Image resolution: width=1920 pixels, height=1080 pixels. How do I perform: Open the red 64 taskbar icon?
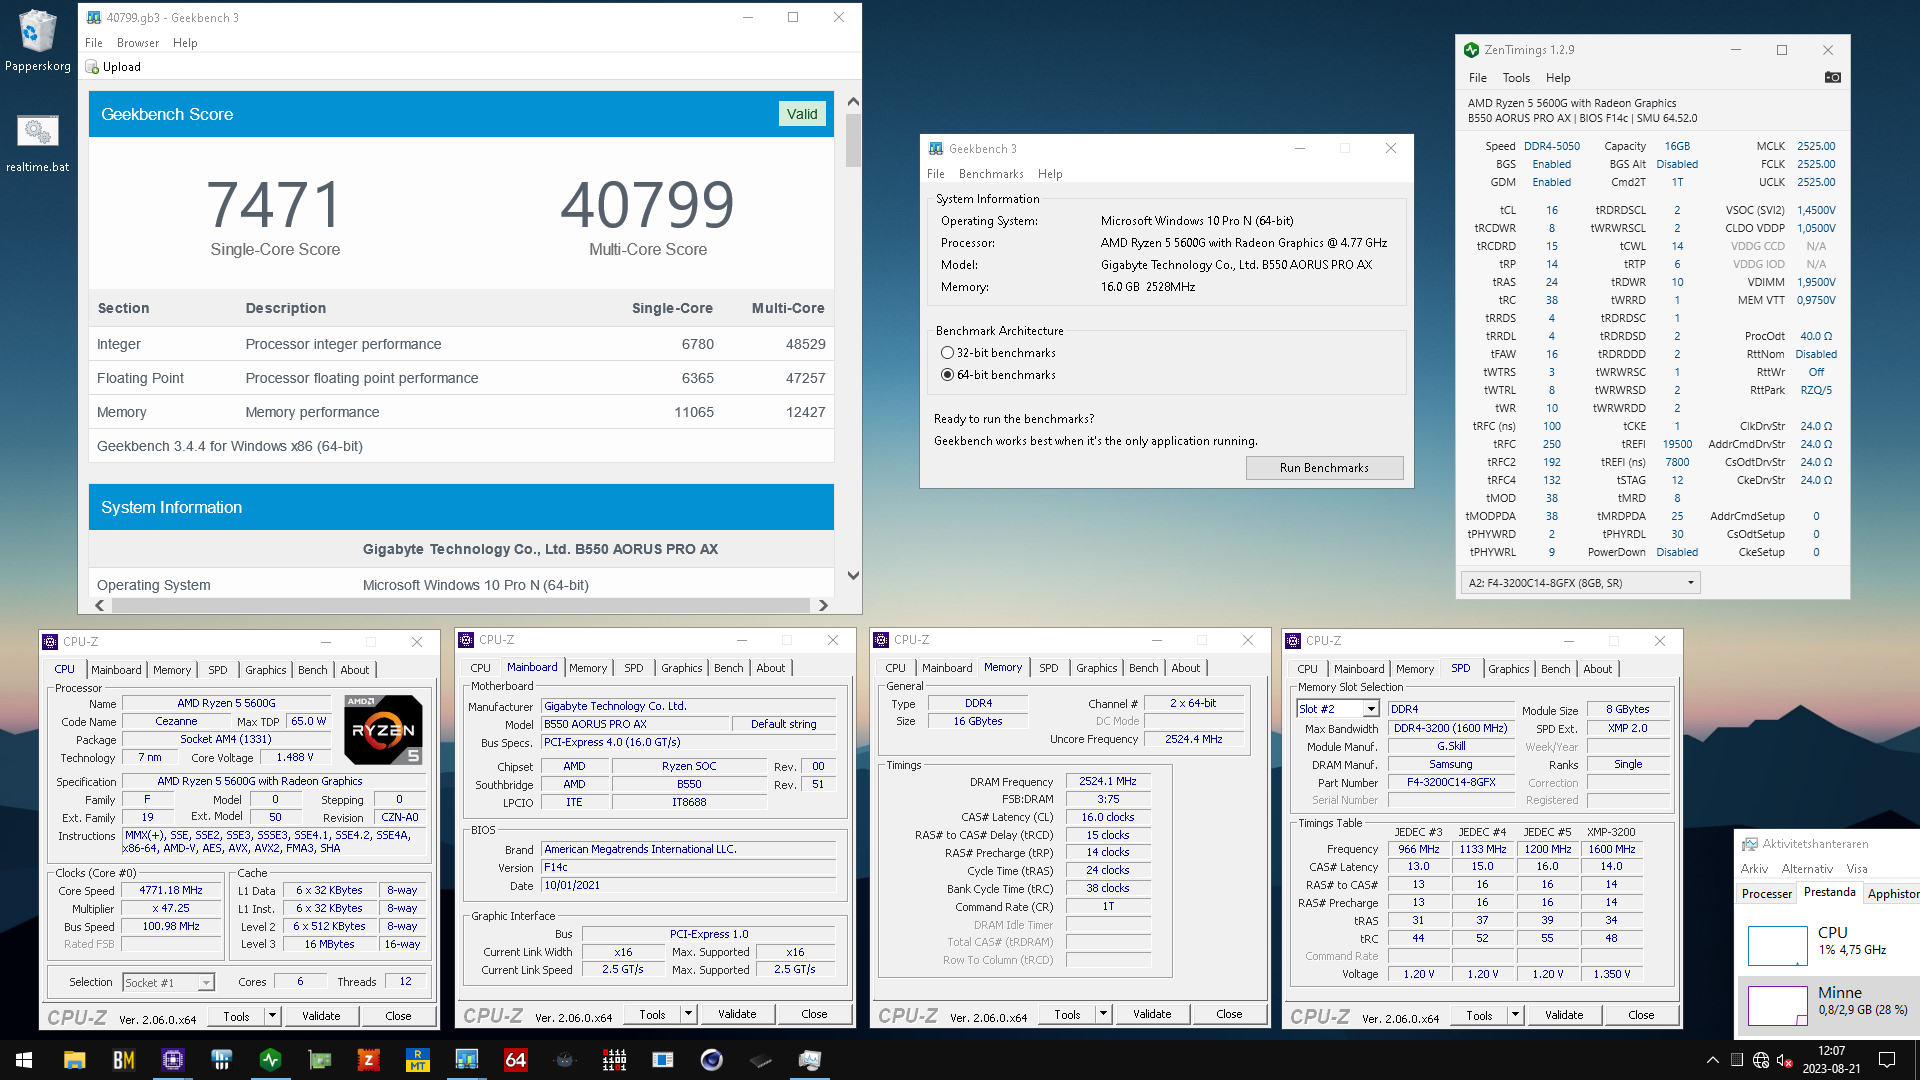click(x=515, y=1060)
